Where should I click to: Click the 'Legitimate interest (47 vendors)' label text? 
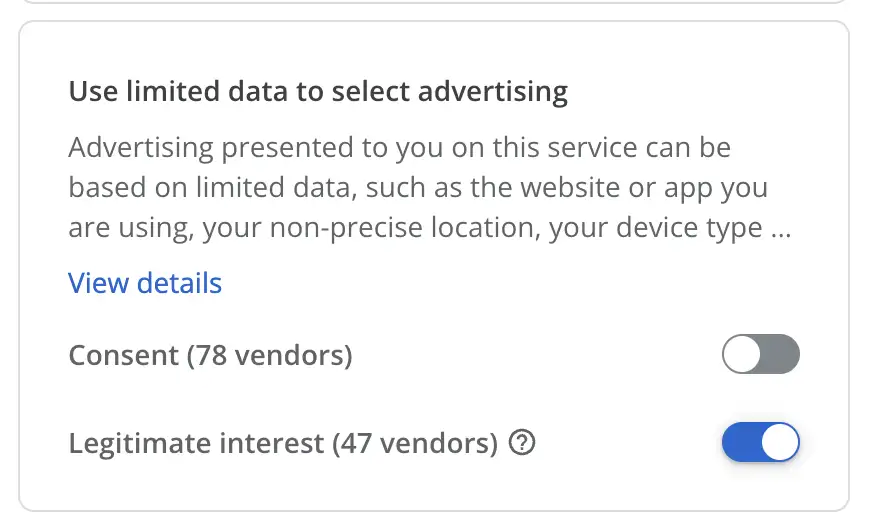[283, 444]
